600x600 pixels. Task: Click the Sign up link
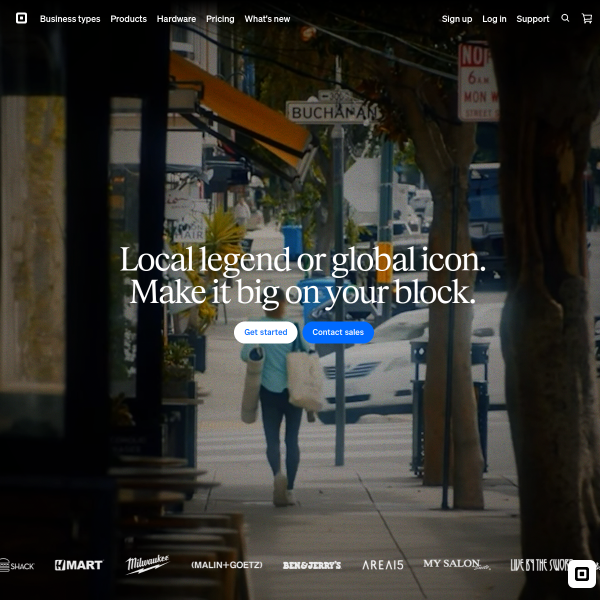click(457, 19)
